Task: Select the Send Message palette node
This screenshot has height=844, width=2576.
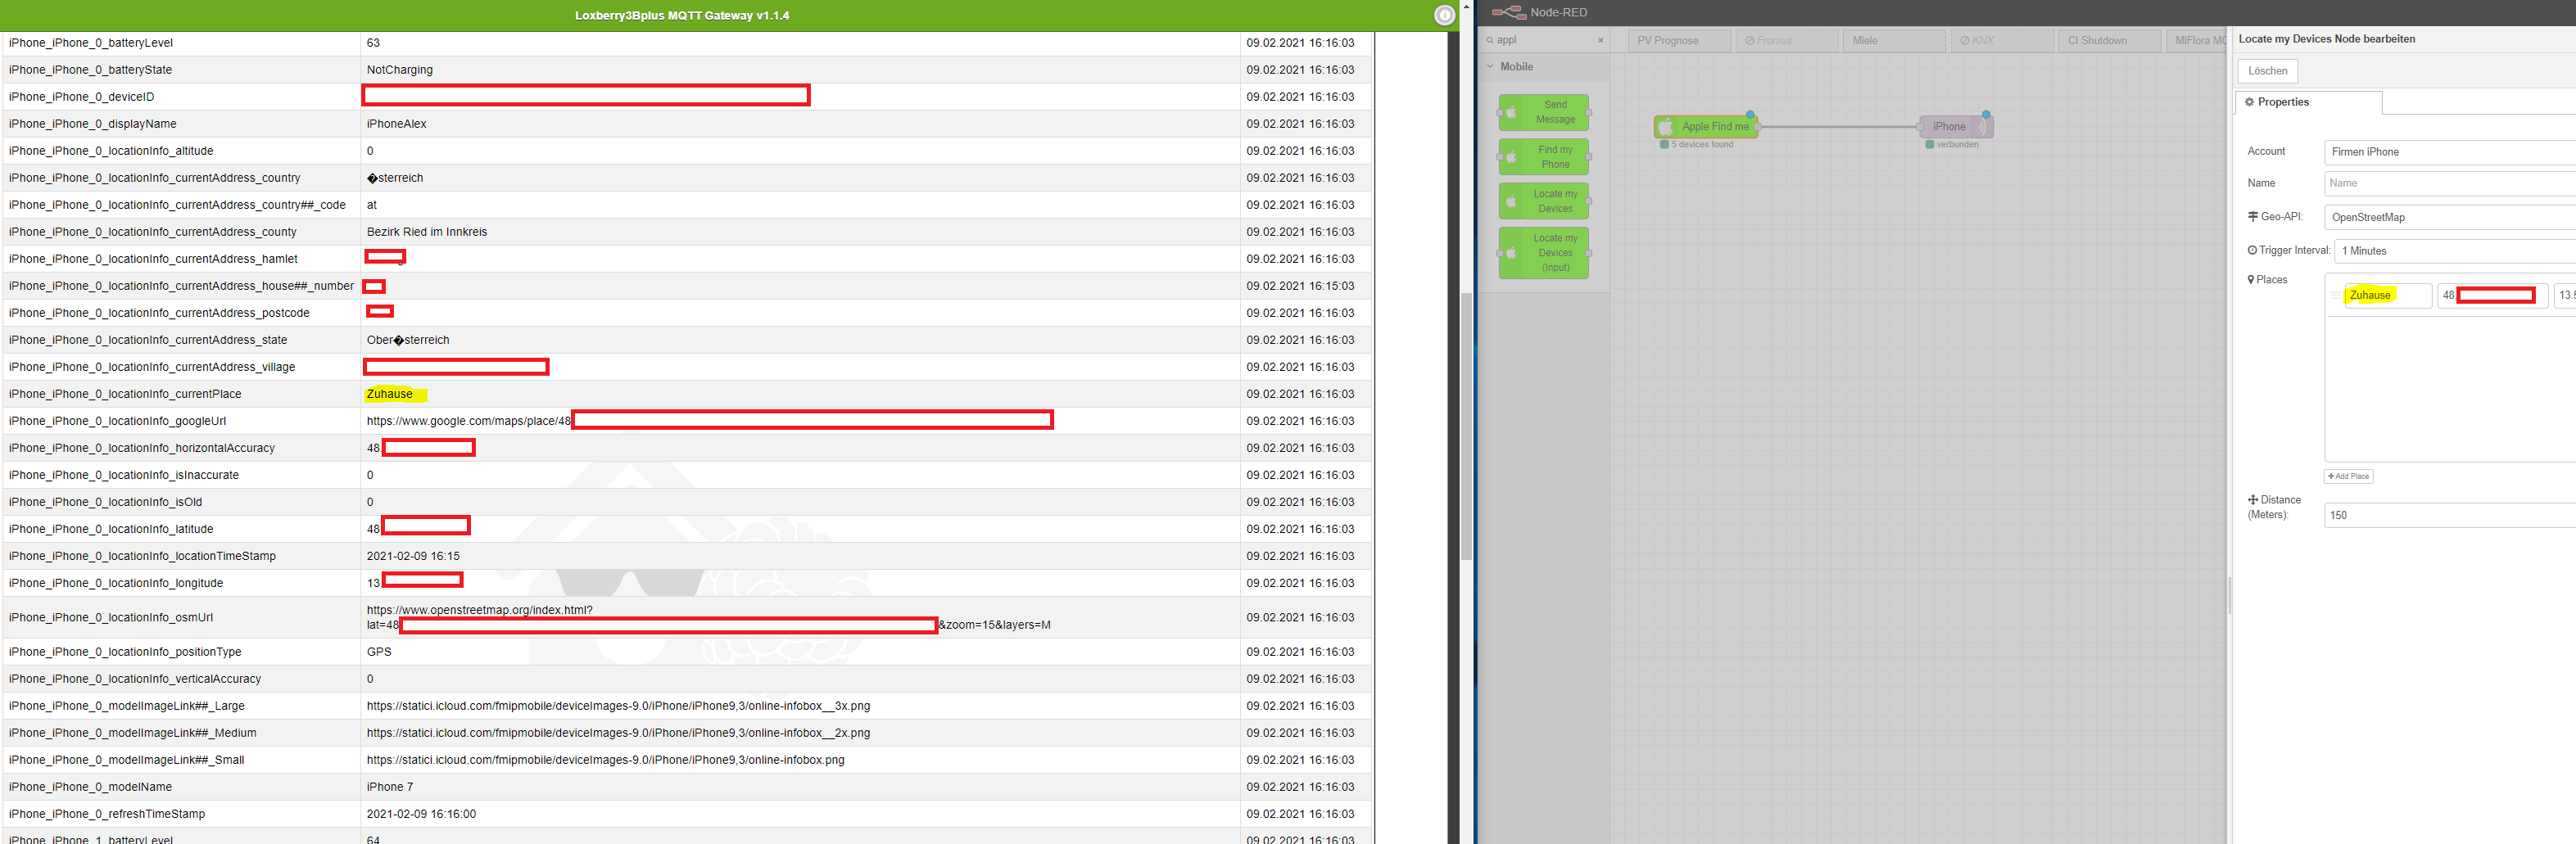Action: pos(1544,112)
